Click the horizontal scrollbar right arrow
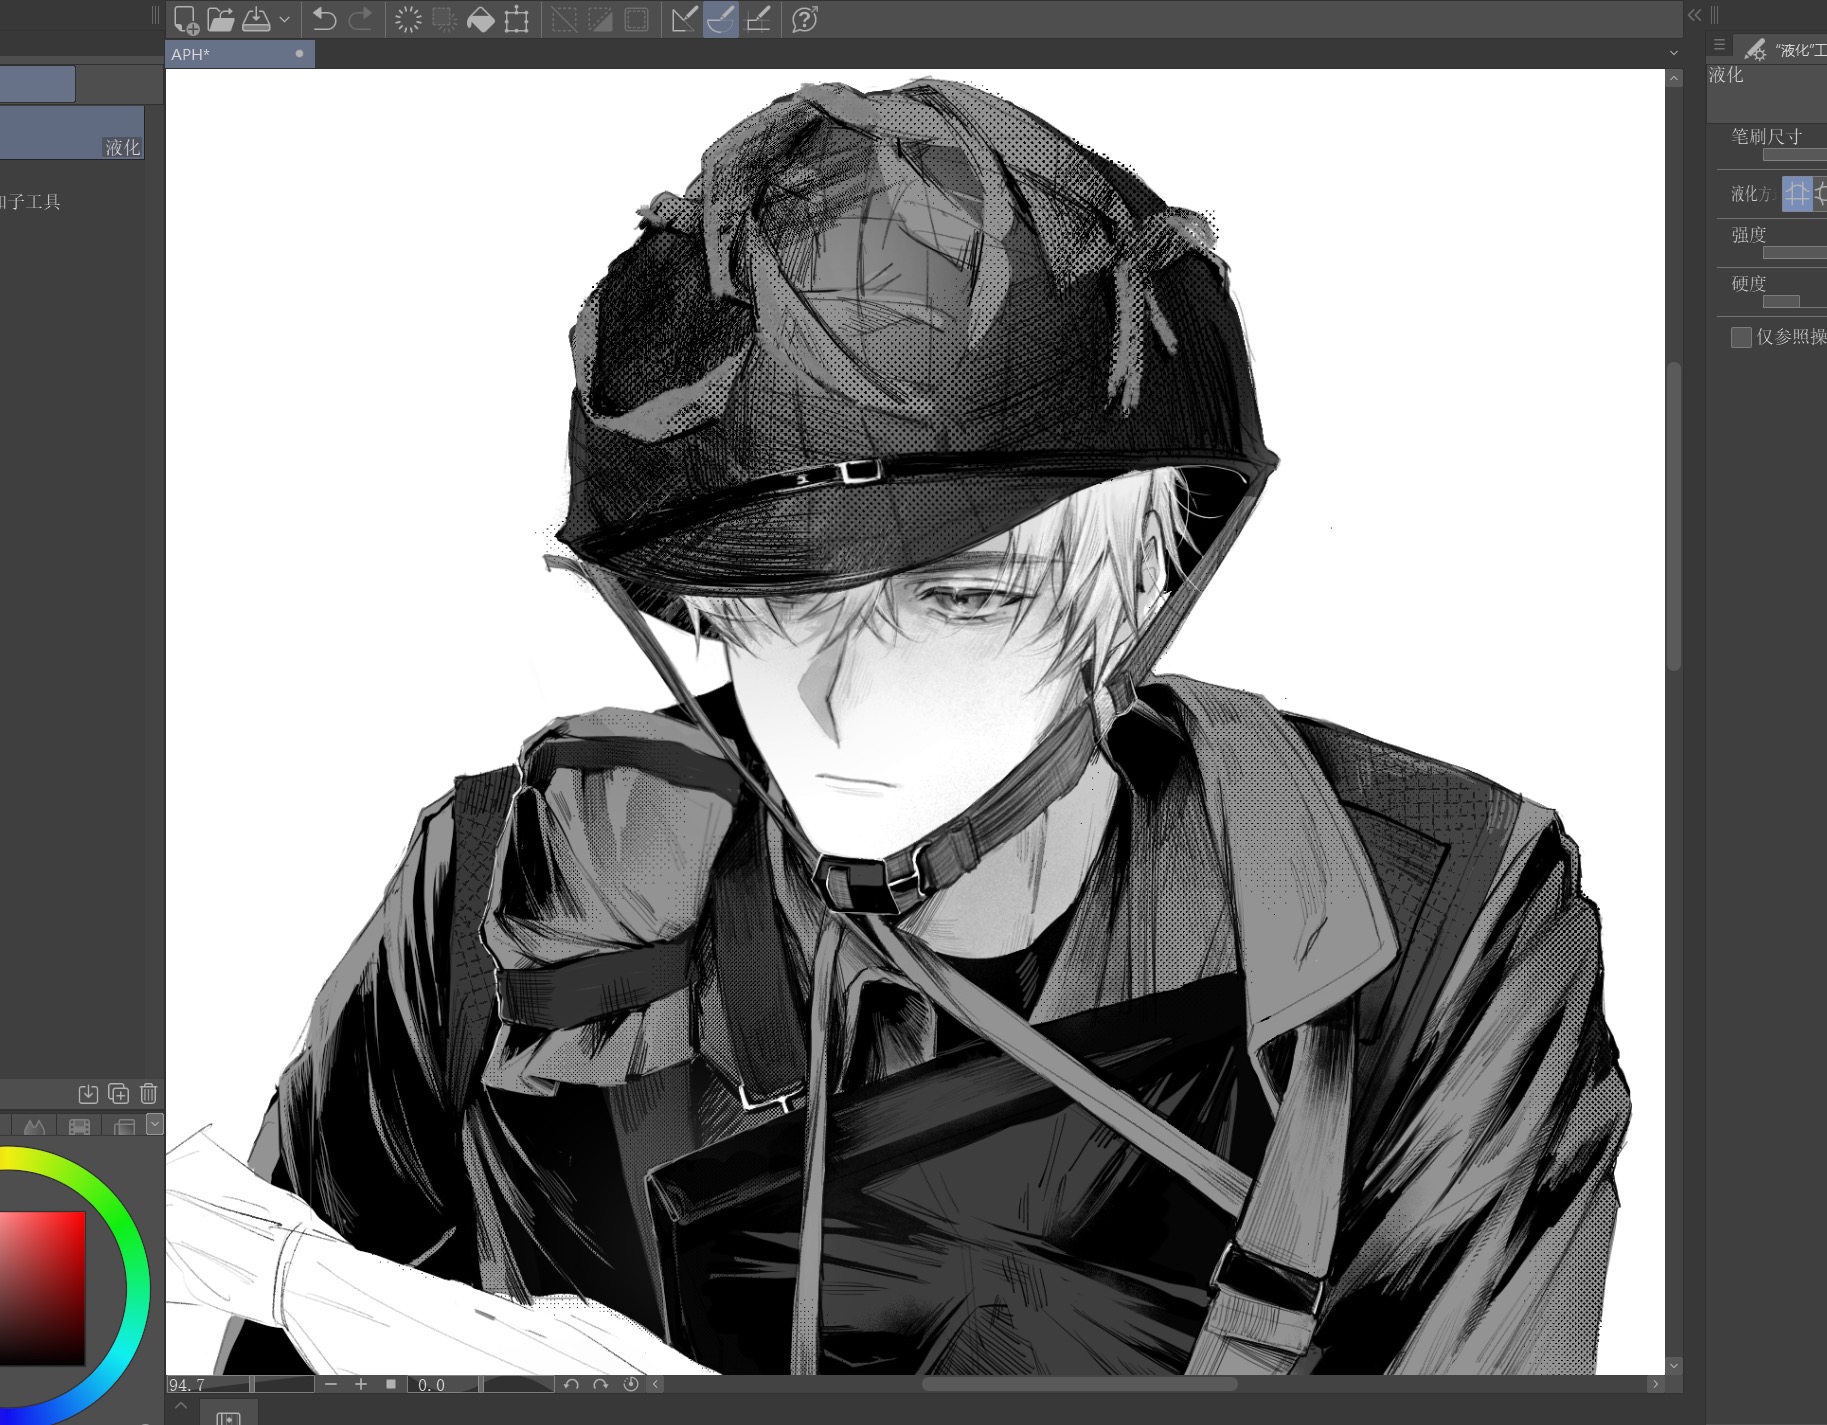 [1655, 1384]
